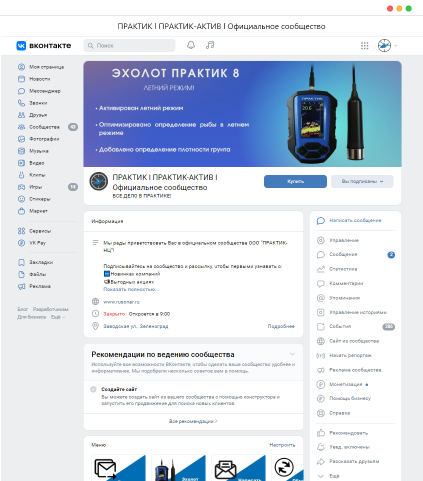Open the community avatar next to title
The height and width of the screenshot is (481, 423).
[99, 181]
